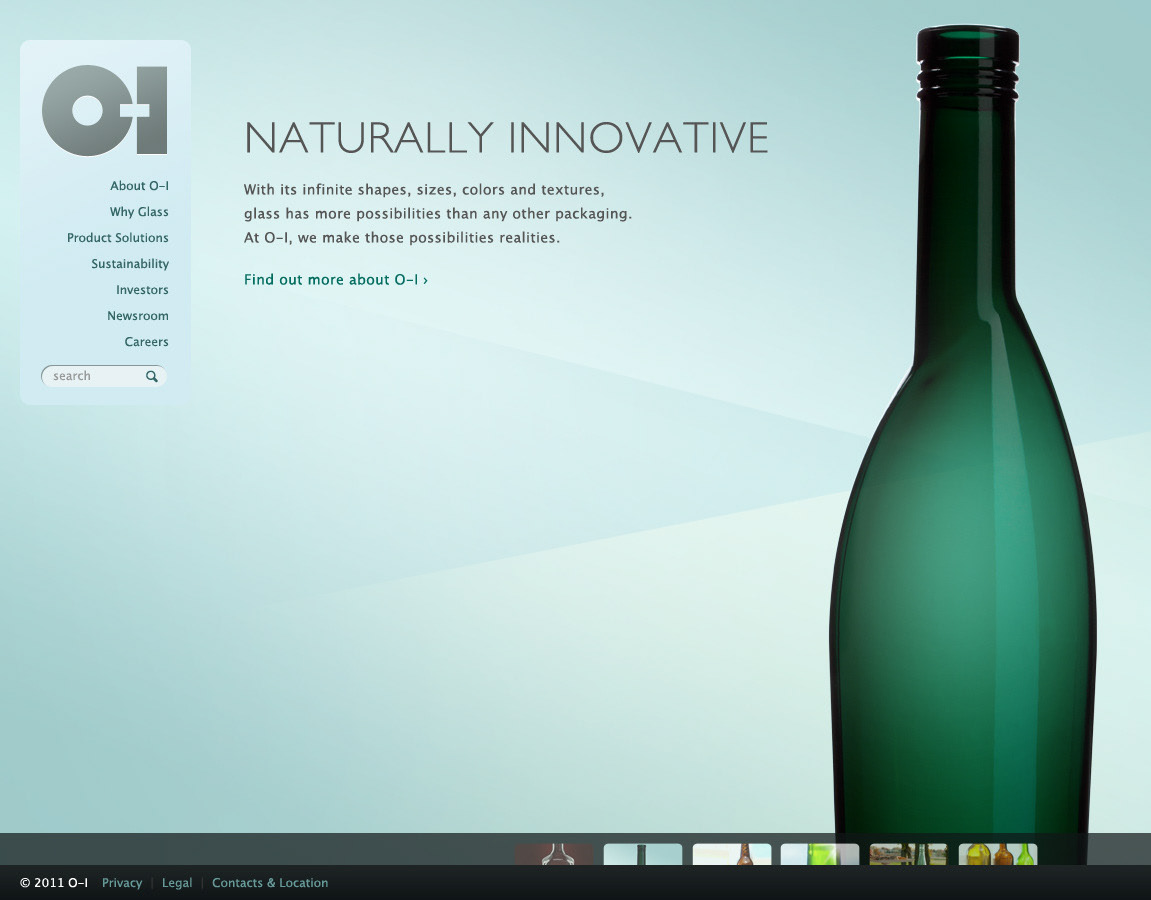Open Contacts & Location link
This screenshot has width=1151, height=900.
tap(270, 882)
